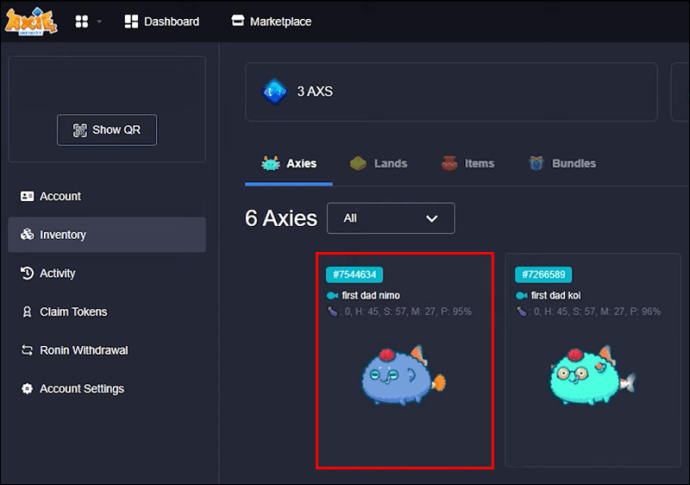Click the Inventory cubes icon

point(27,234)
